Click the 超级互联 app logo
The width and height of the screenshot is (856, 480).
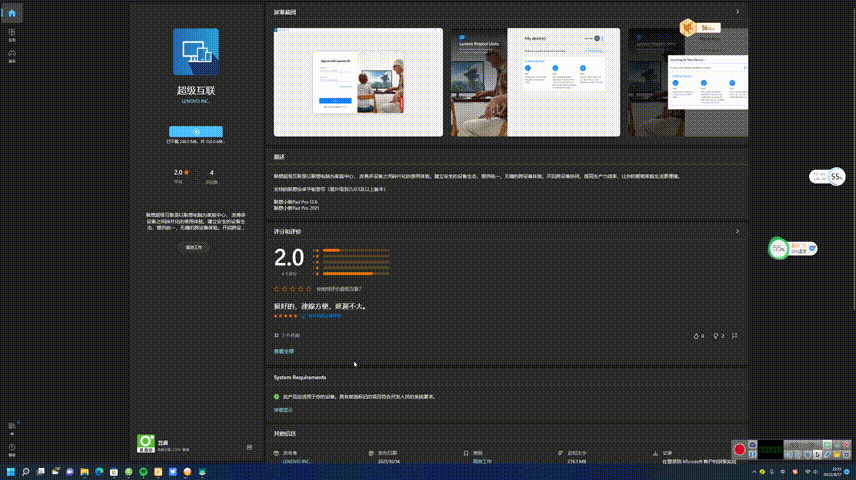(195, 52)
